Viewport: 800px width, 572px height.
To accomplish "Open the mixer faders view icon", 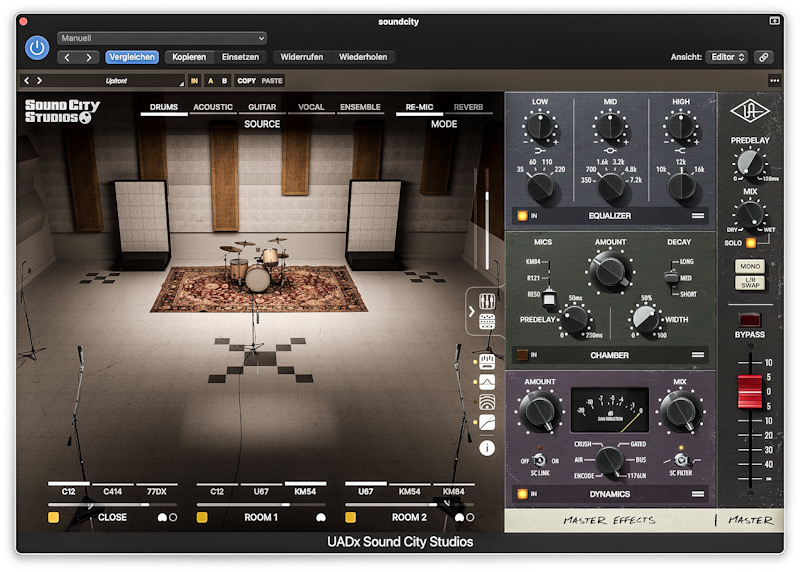I will [487, 302].
